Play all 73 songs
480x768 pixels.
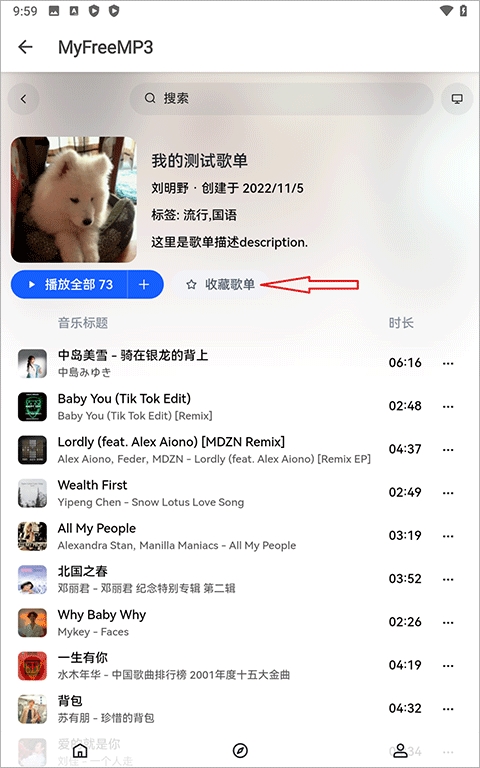click(70, 285)
